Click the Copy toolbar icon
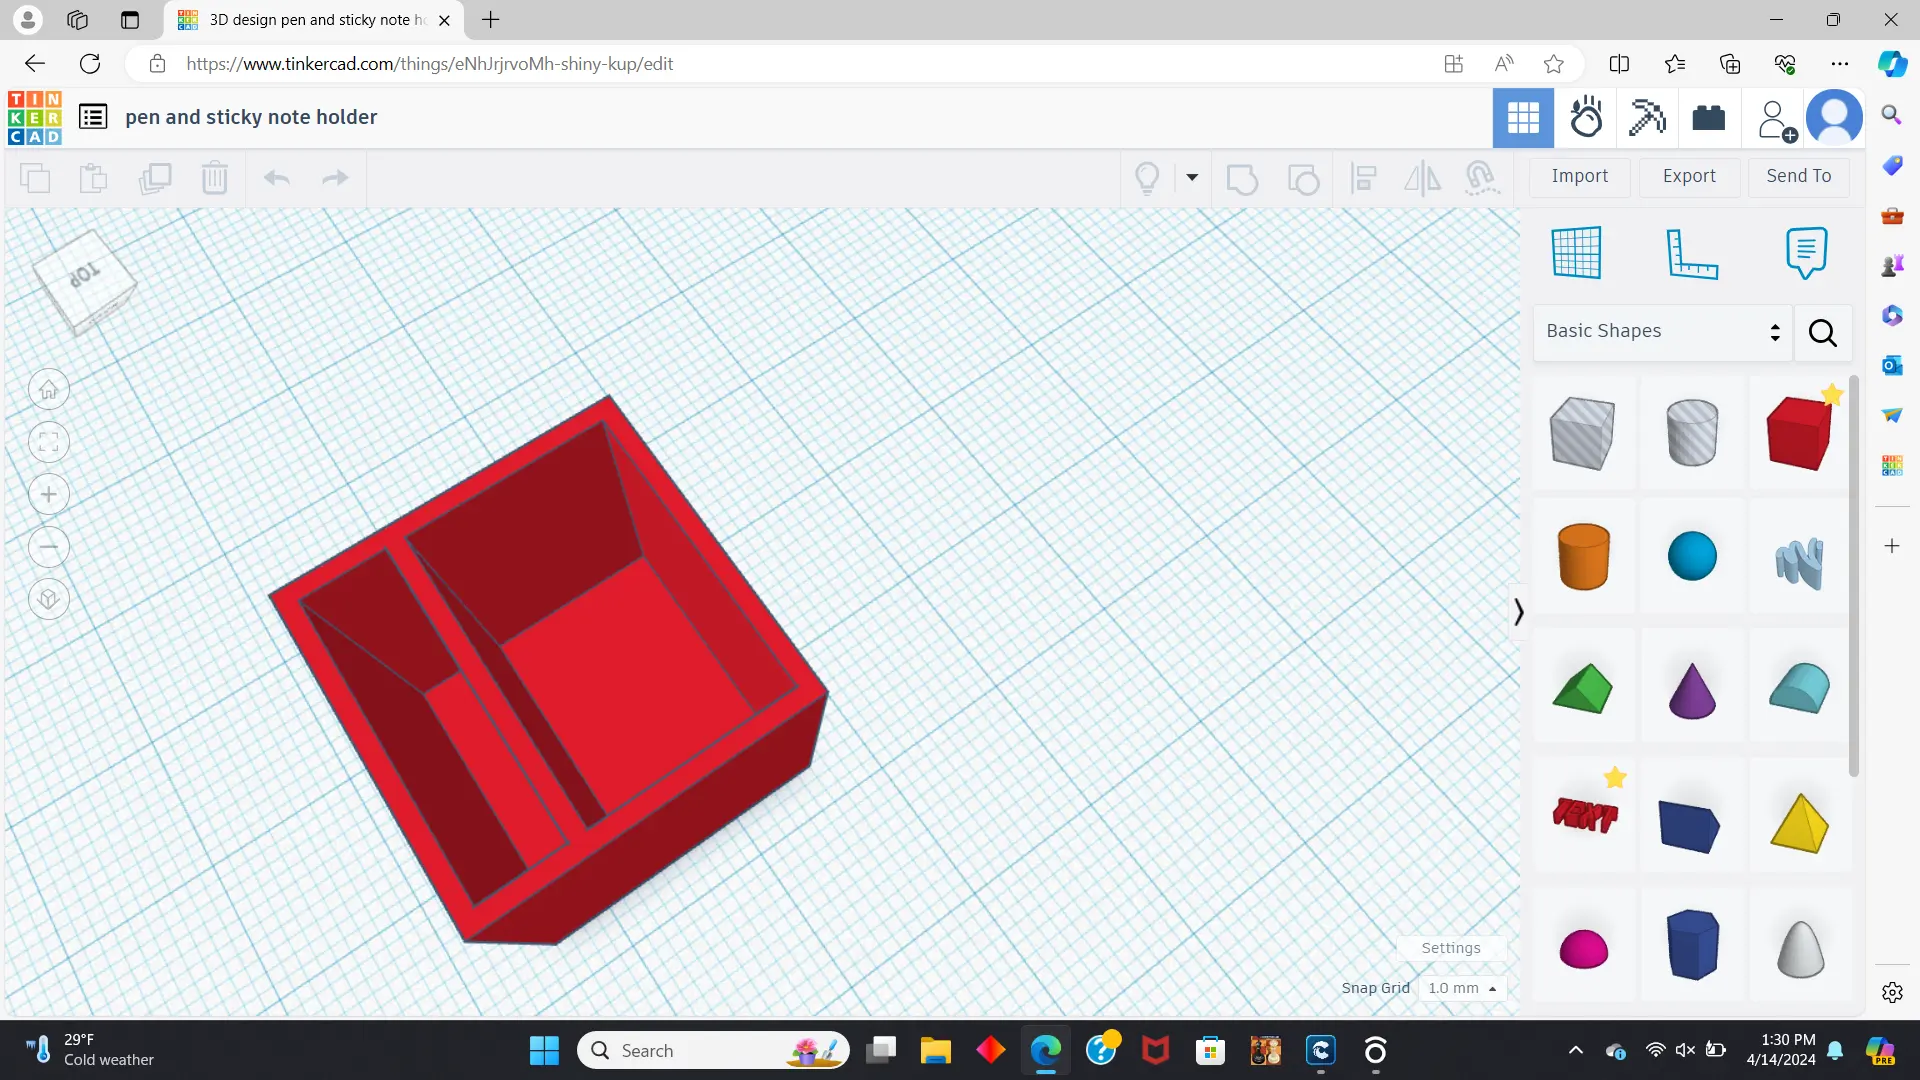1920x1080 pixels. [x=35, y=178]
